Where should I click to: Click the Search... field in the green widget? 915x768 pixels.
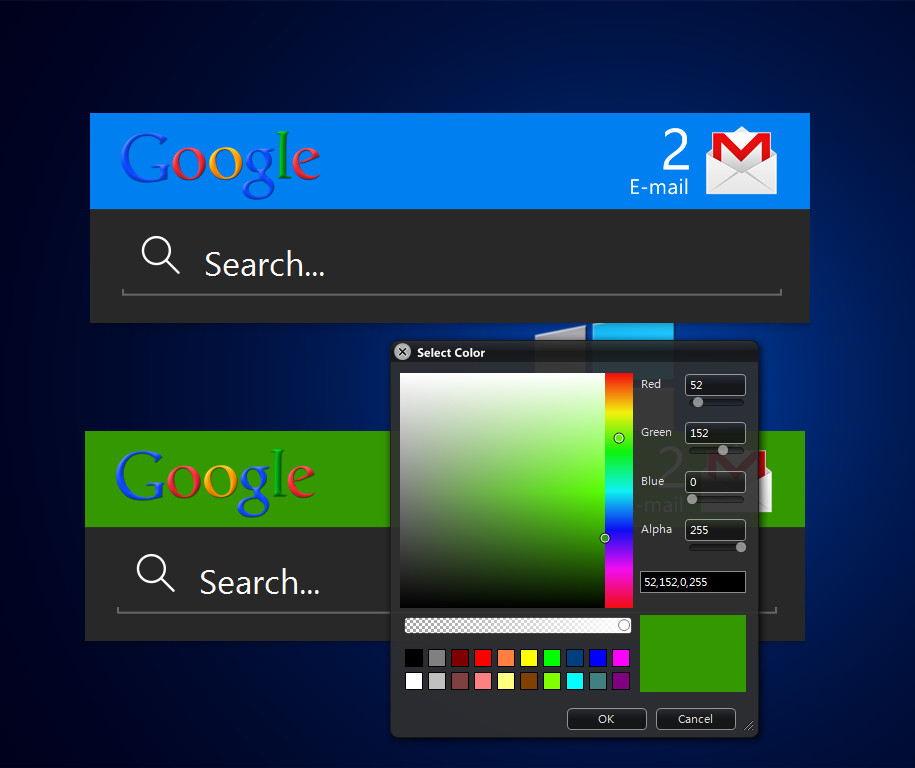coord(254,584)
